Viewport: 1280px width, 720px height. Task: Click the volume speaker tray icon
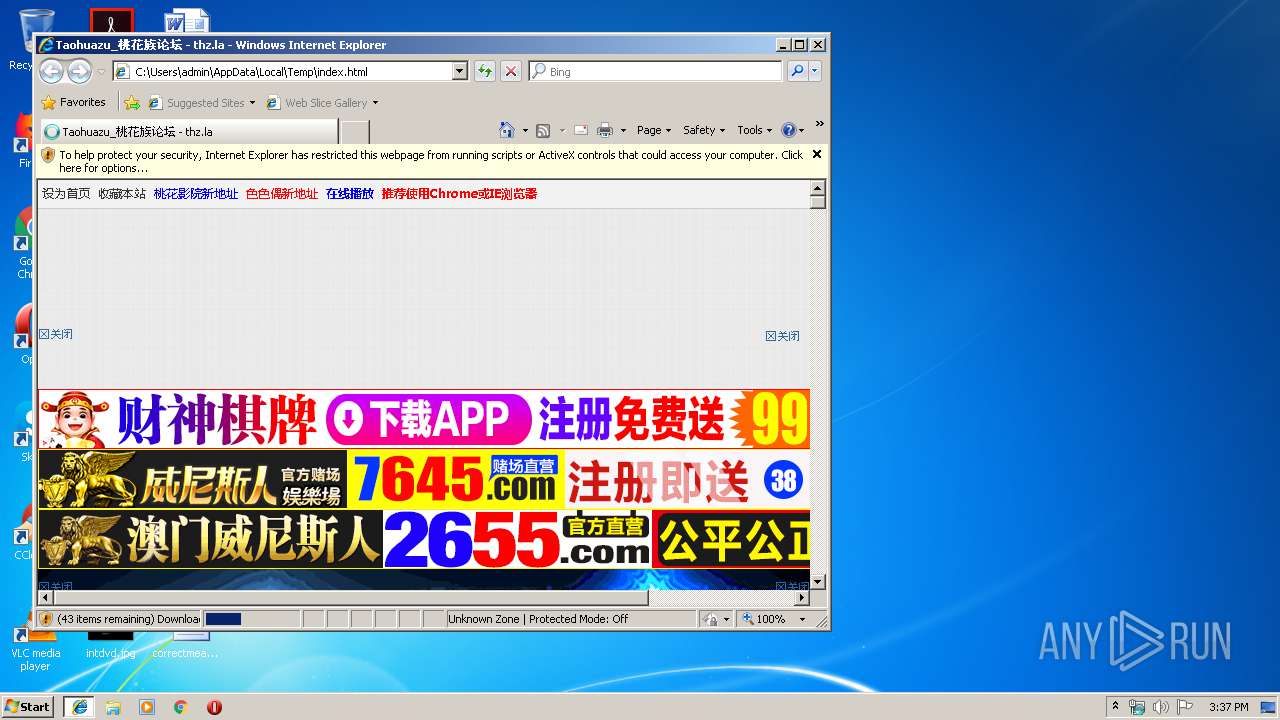tap(1161, 707)
